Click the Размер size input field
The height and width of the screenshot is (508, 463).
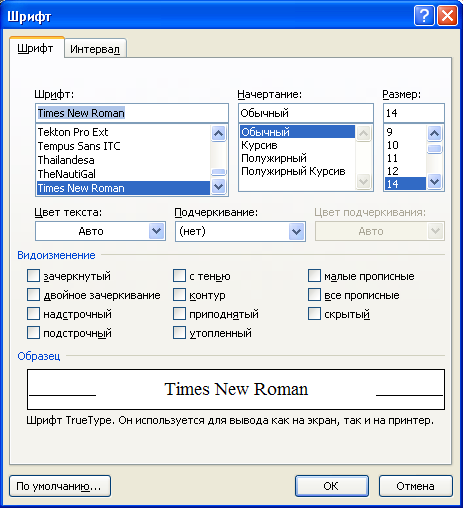click(x=414, y=113)
